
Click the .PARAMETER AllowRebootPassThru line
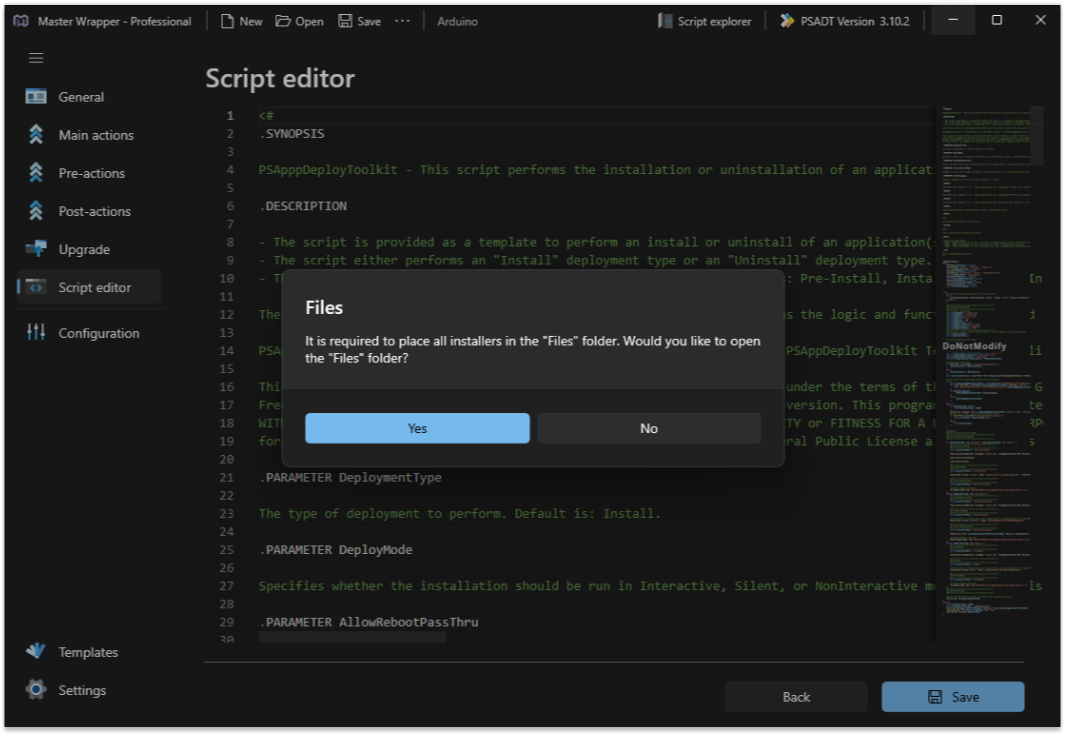coord(368,622)
